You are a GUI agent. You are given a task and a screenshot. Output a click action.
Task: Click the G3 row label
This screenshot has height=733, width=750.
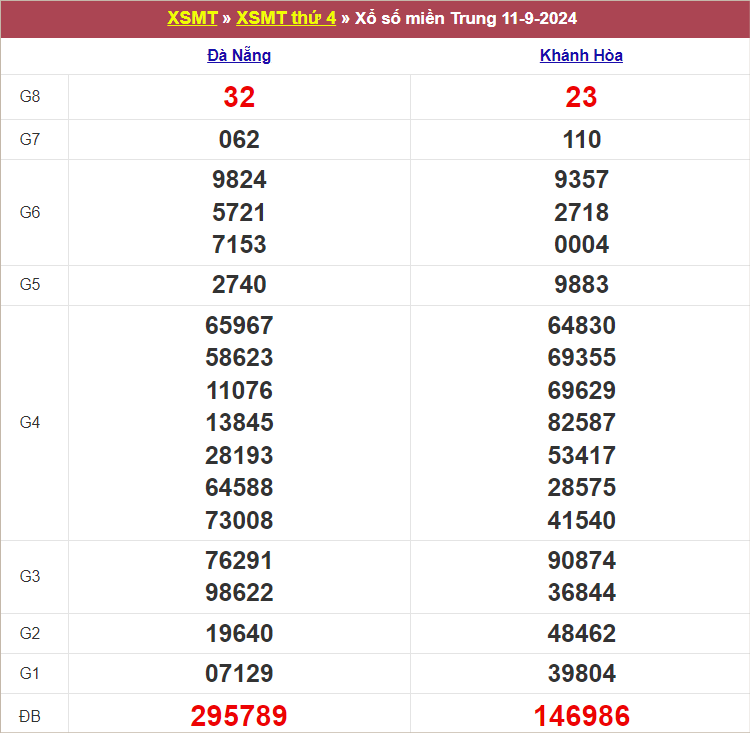coord(30,576)
